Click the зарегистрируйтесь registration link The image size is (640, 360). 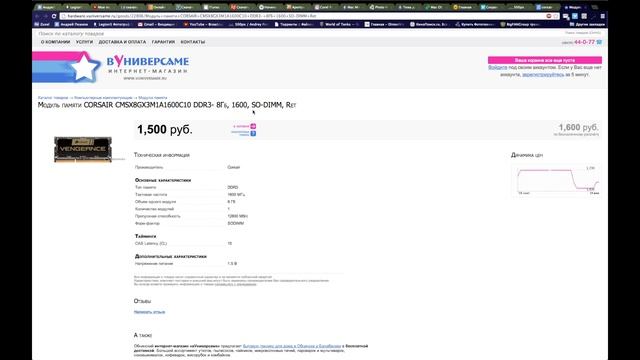click(x=543, y=75)
